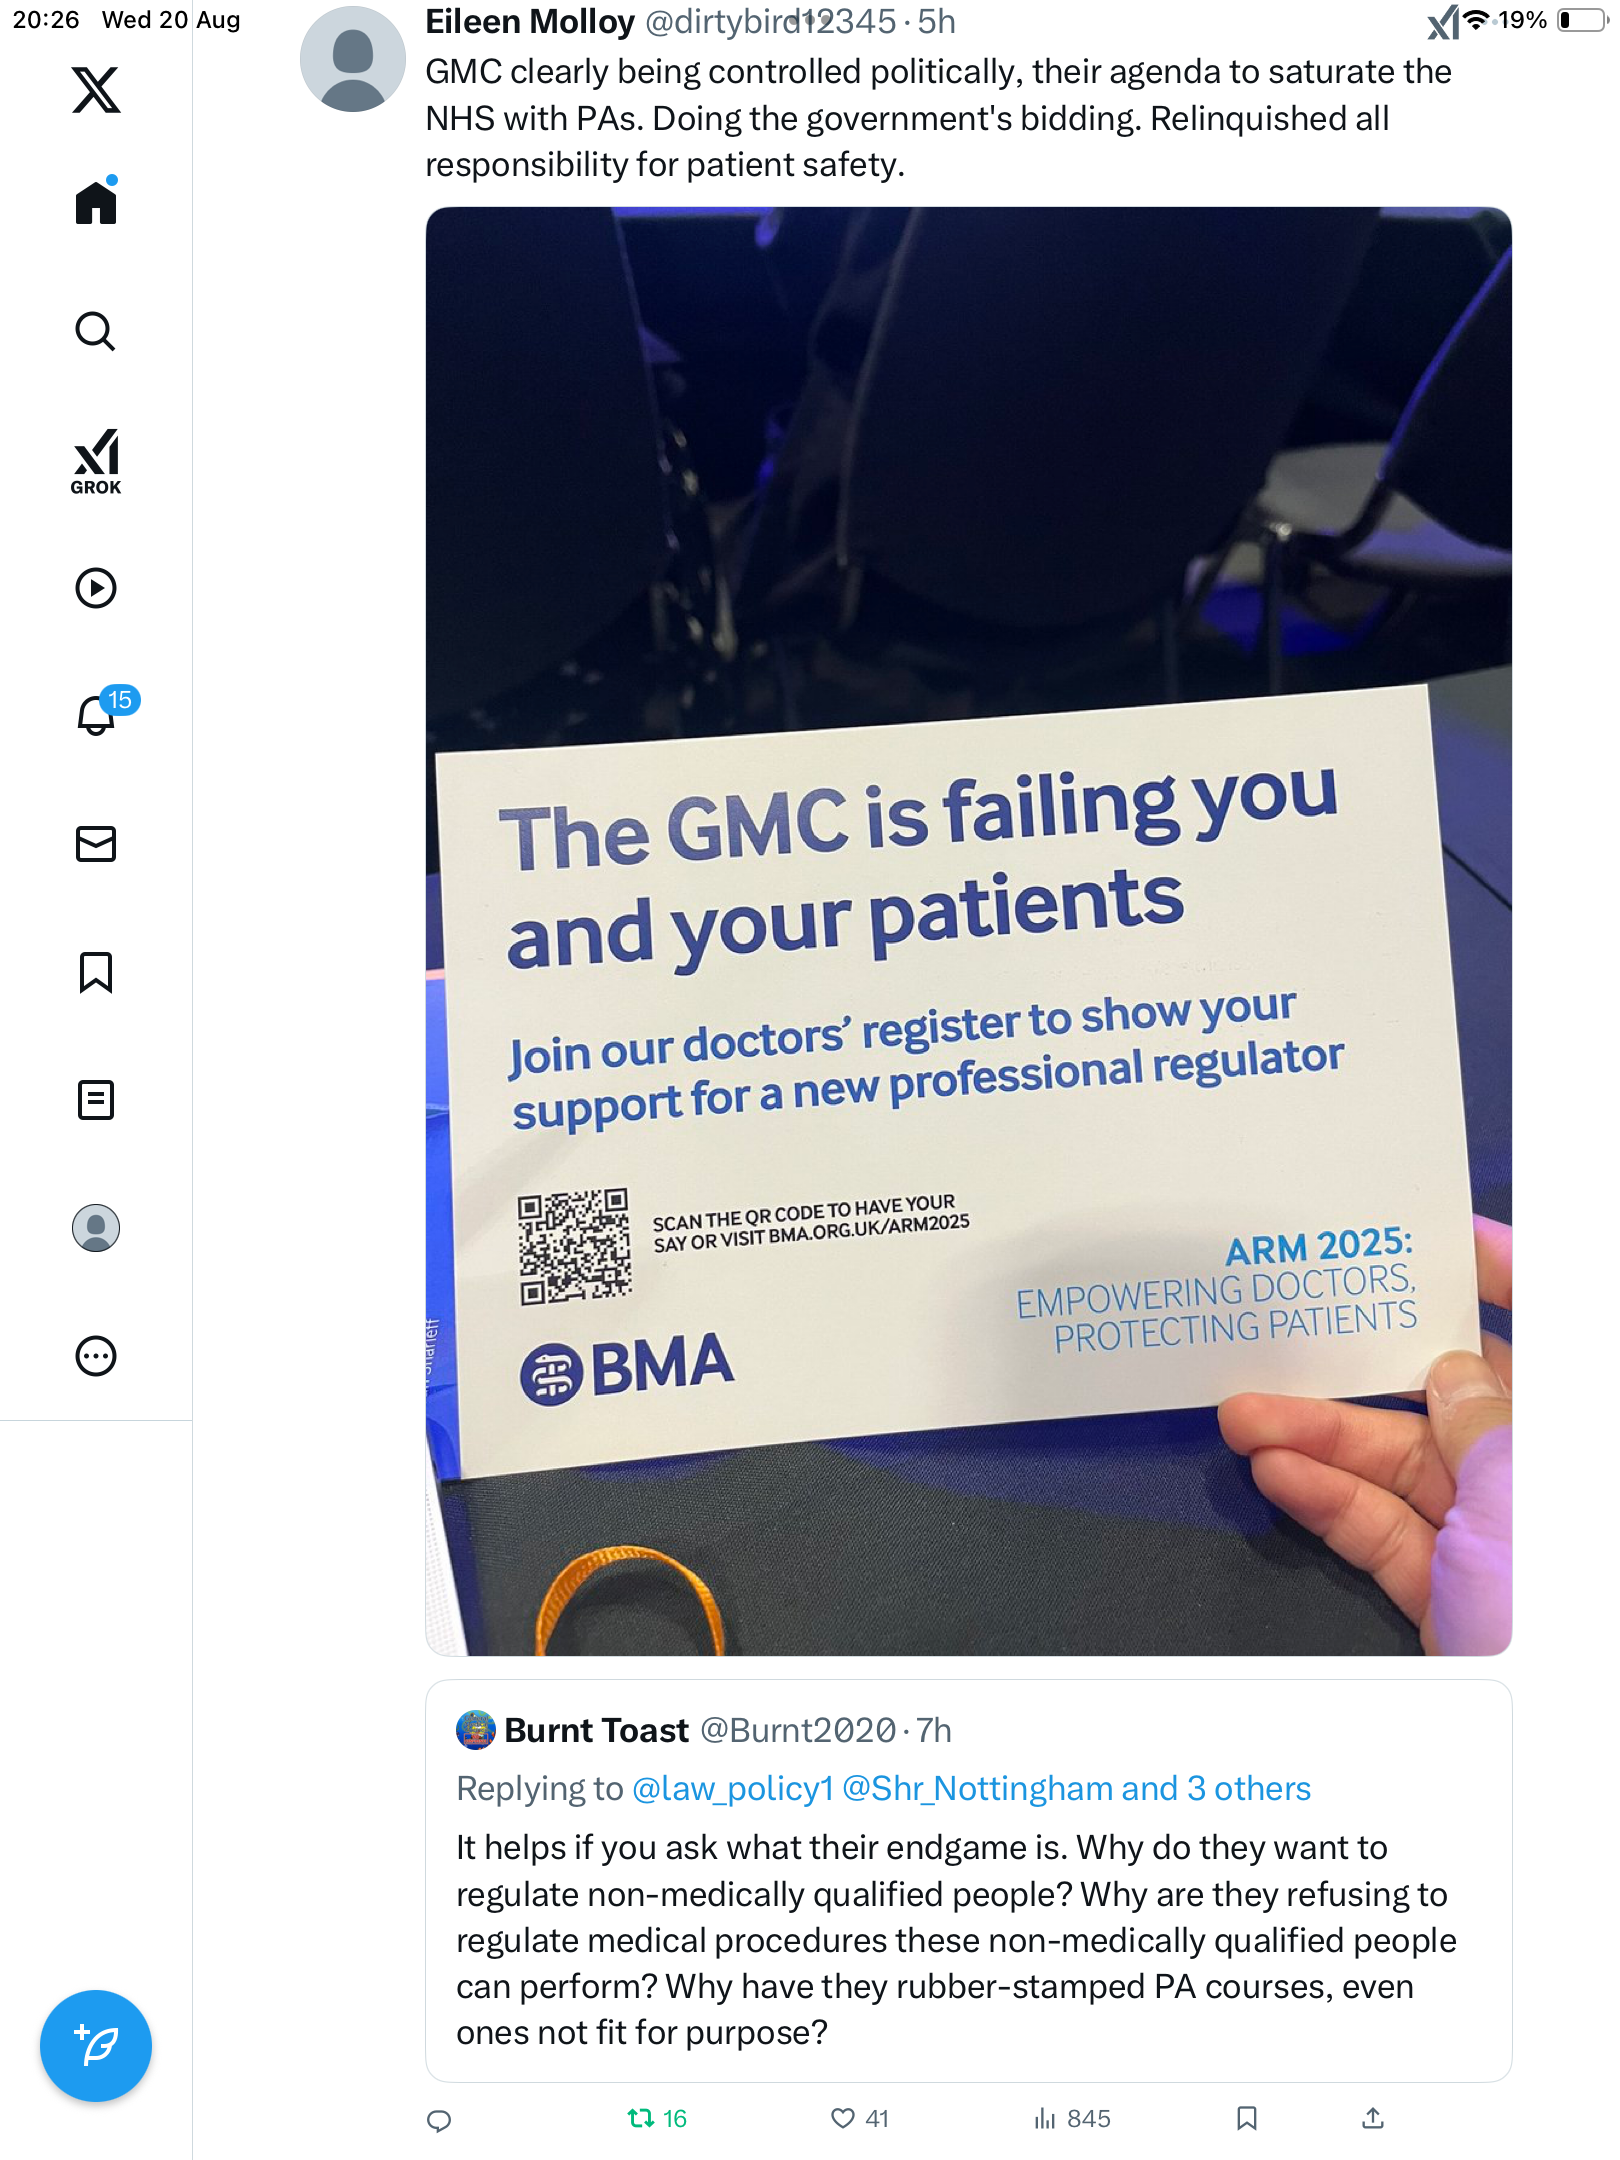Compose a new post

click(x=96, y=2045)
